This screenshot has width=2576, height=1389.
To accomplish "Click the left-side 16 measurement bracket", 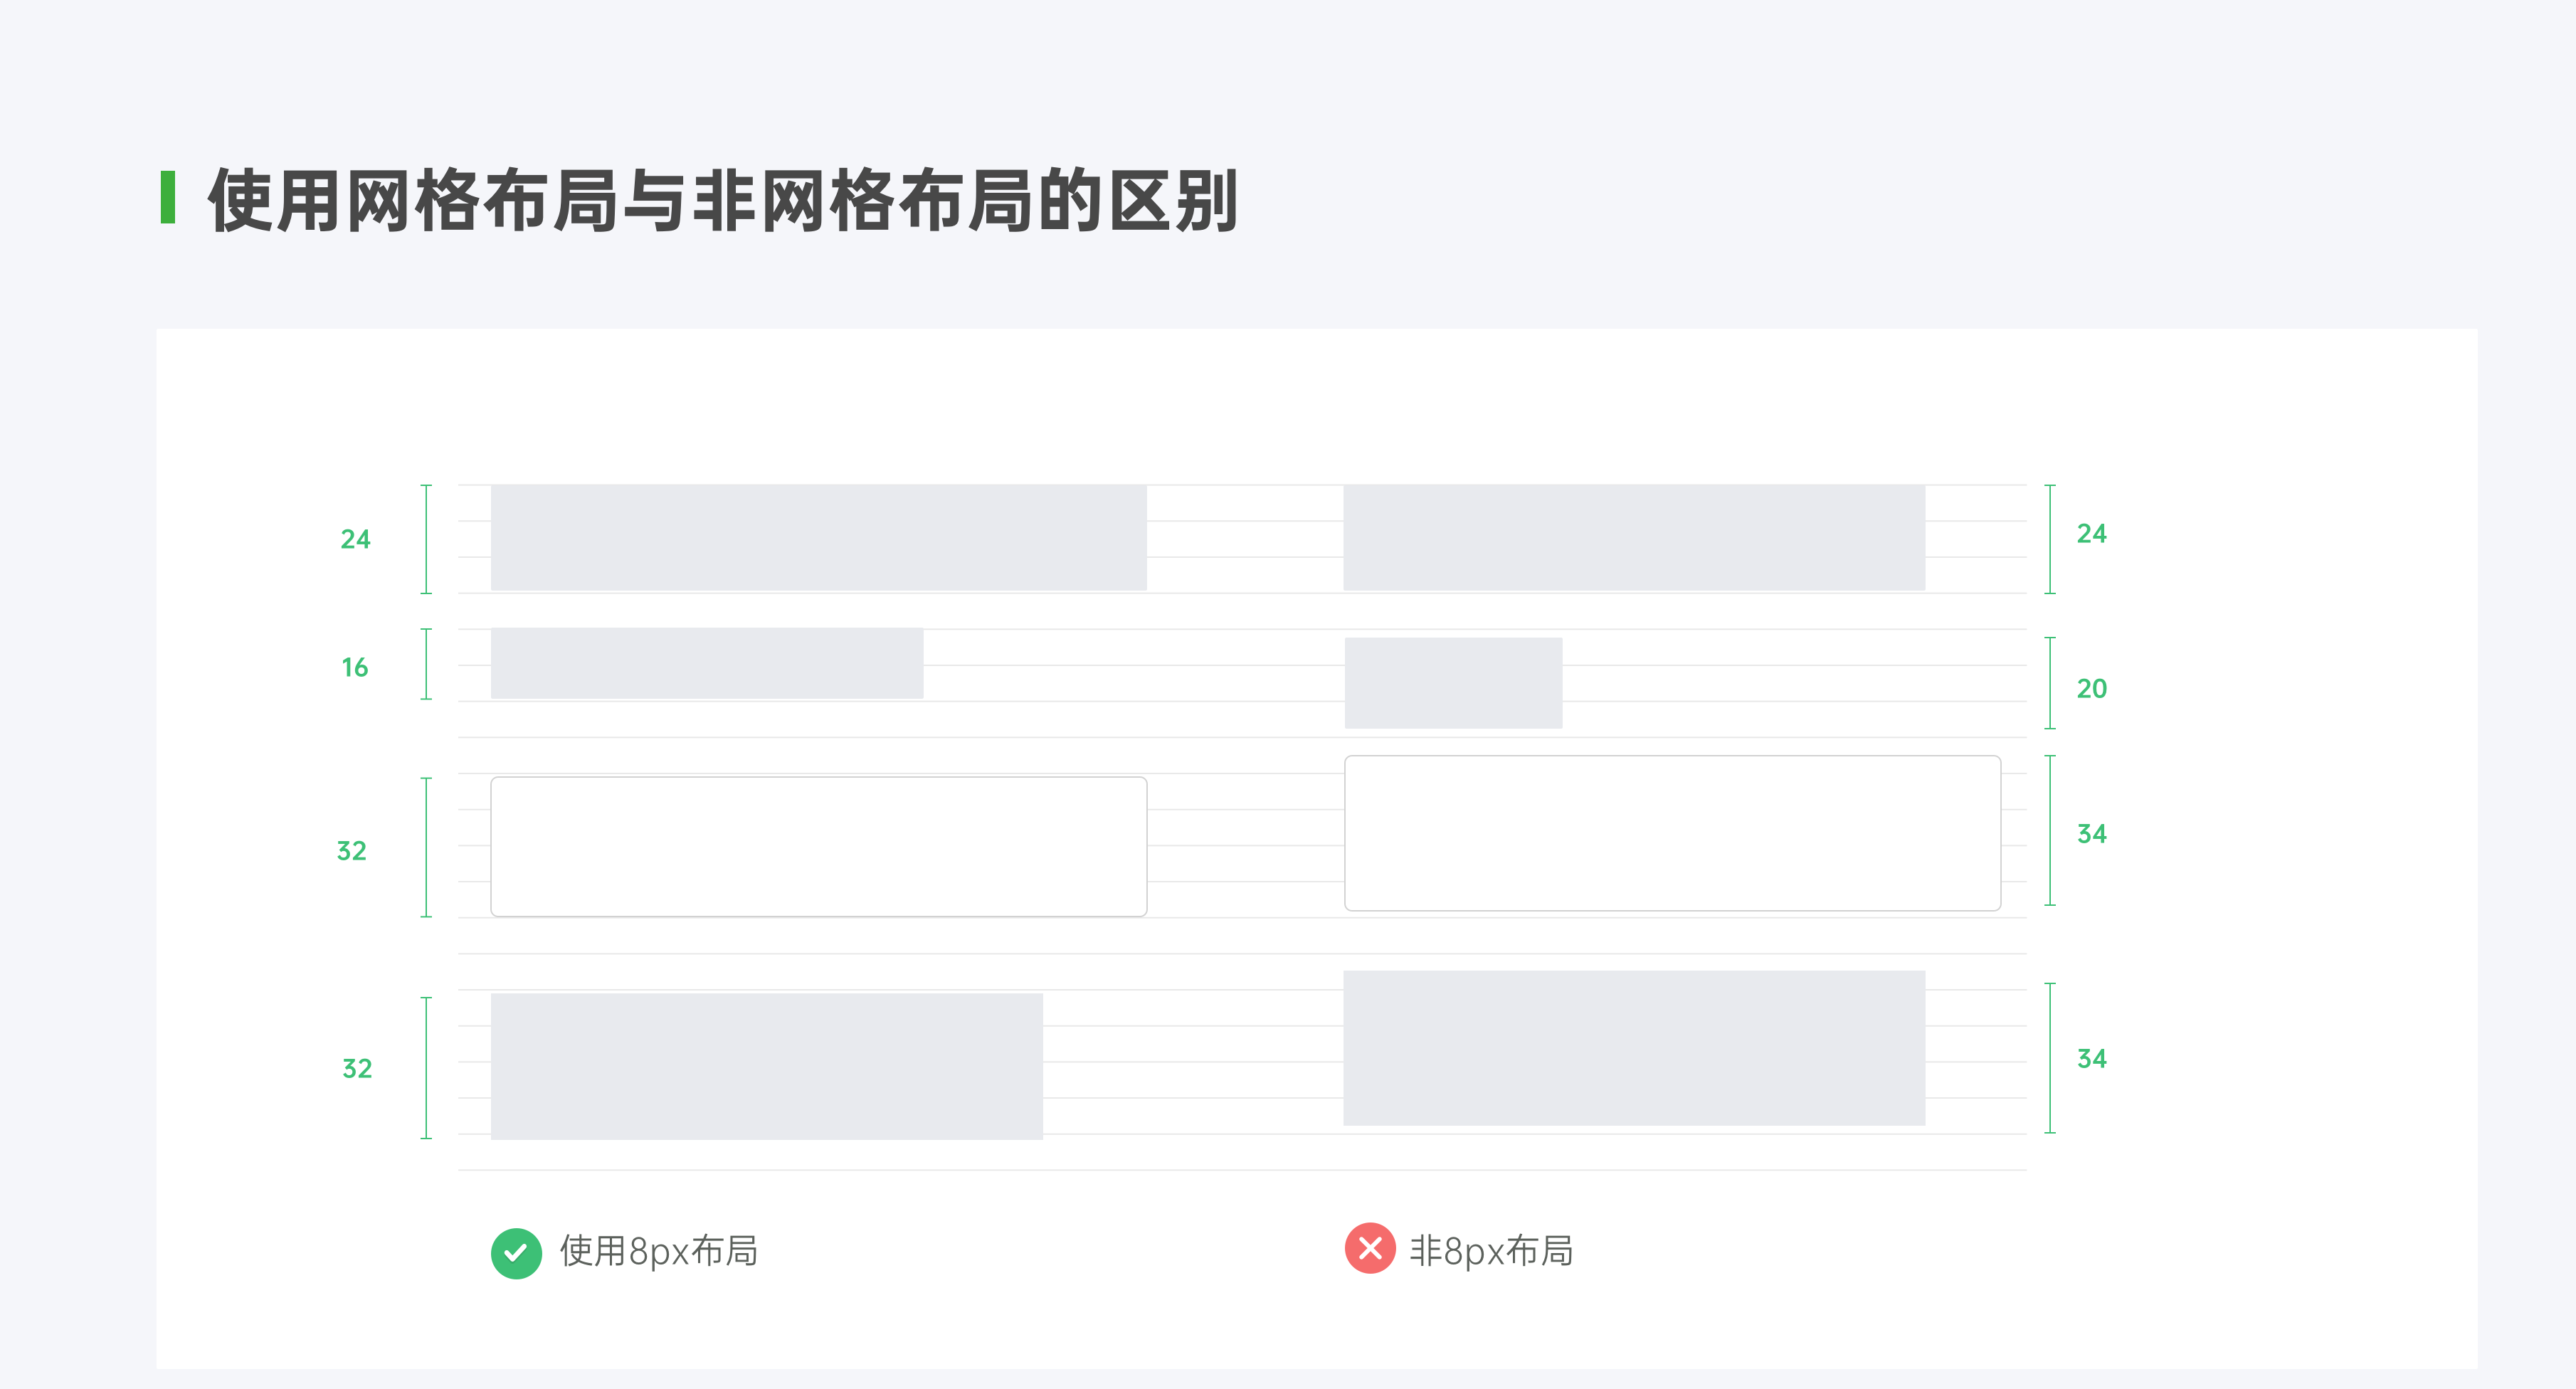I will coord(427,664).
